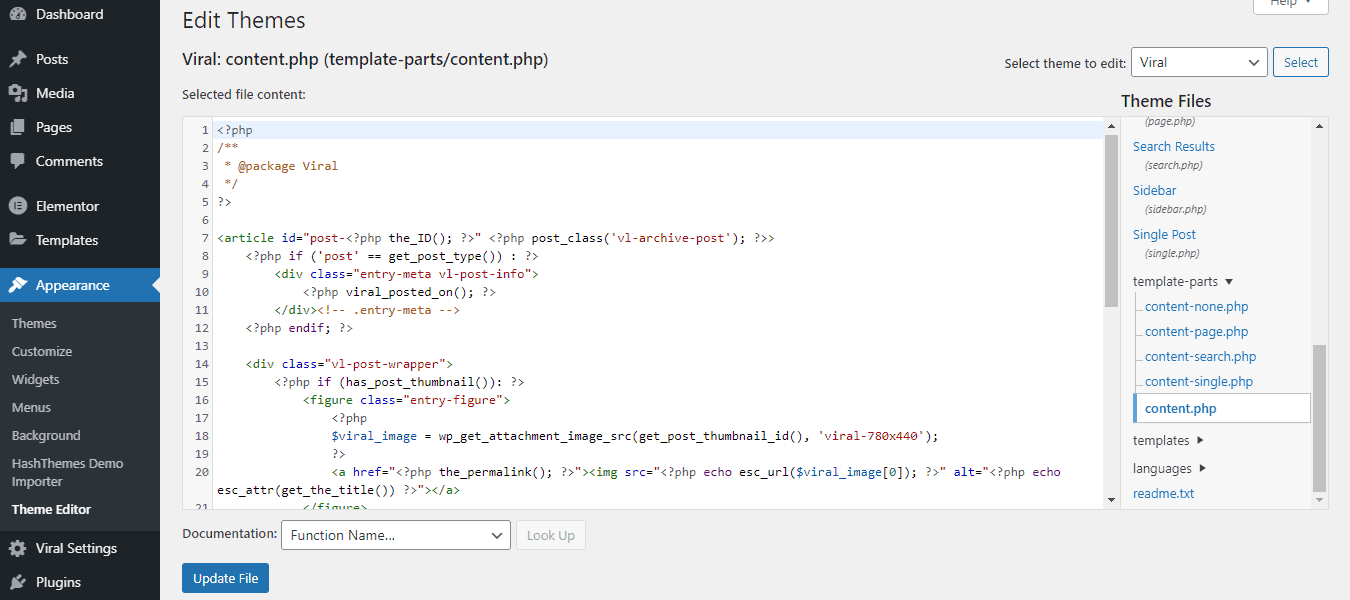This screenshot has width=1350, height=600.
Task: Click the Theme Files list scrollbar thumb
Action: click(1319, 418)
